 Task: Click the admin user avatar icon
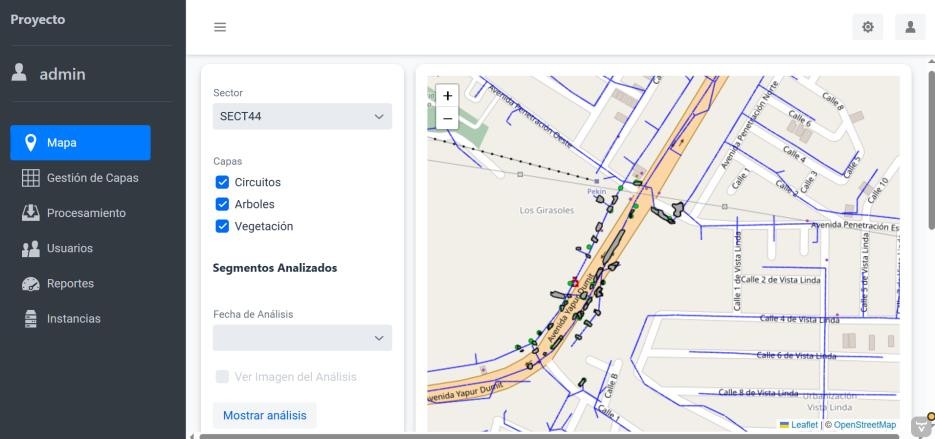(x=18, y=73)
